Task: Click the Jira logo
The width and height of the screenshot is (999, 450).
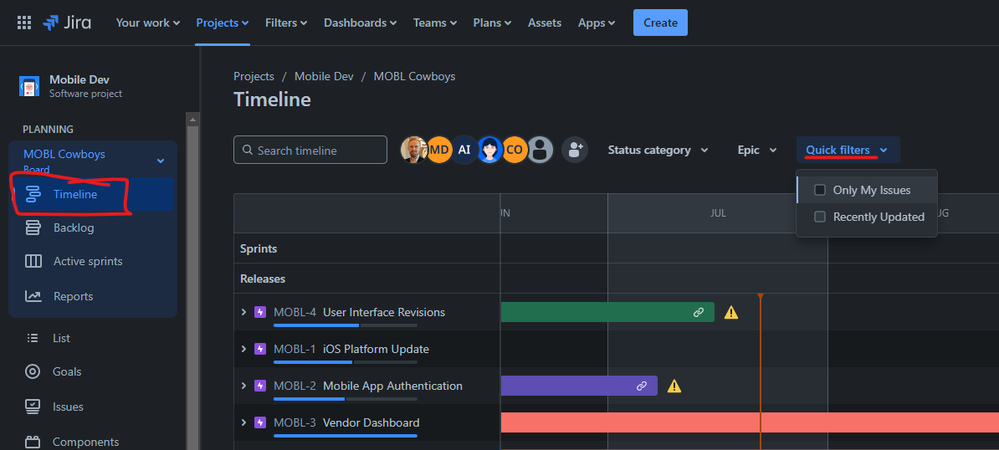Action: coord(67,23)
